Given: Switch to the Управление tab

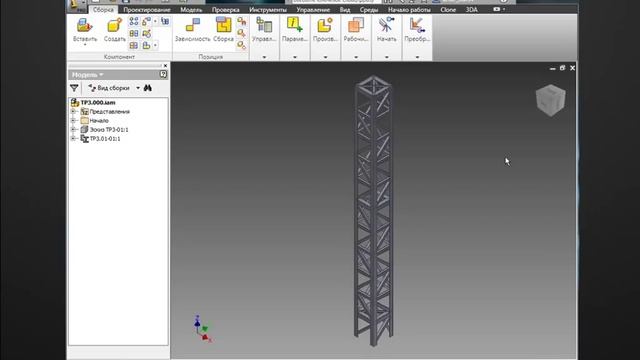Looking at the screenshot, I should [x=313, y=10].
